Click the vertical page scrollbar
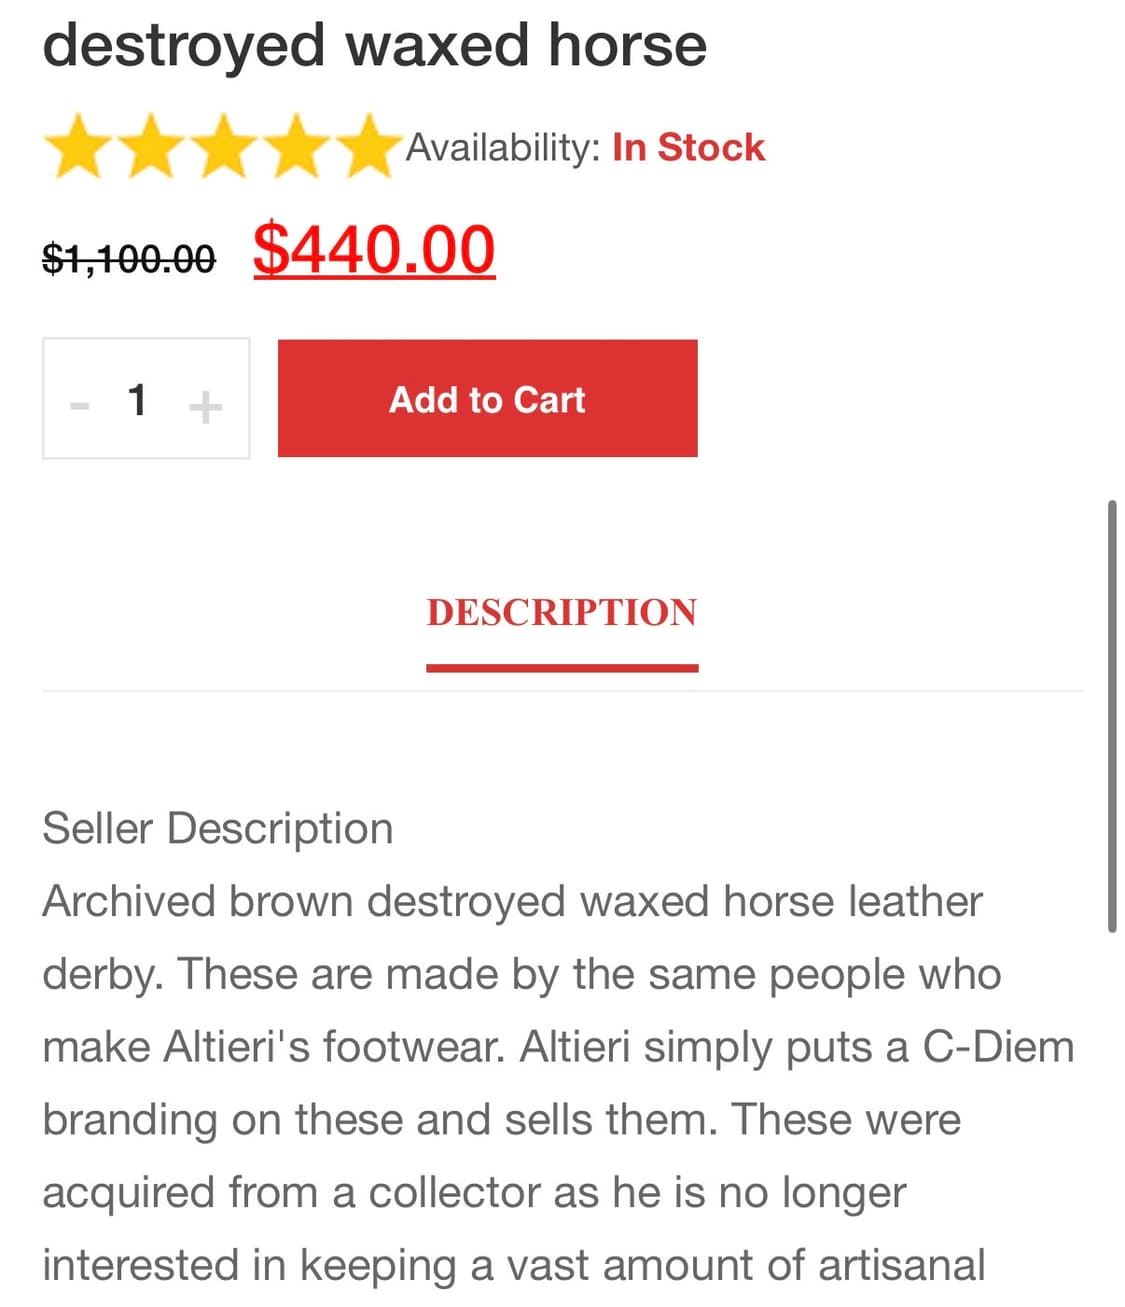1125x1307 pixels. [1112, 716]
